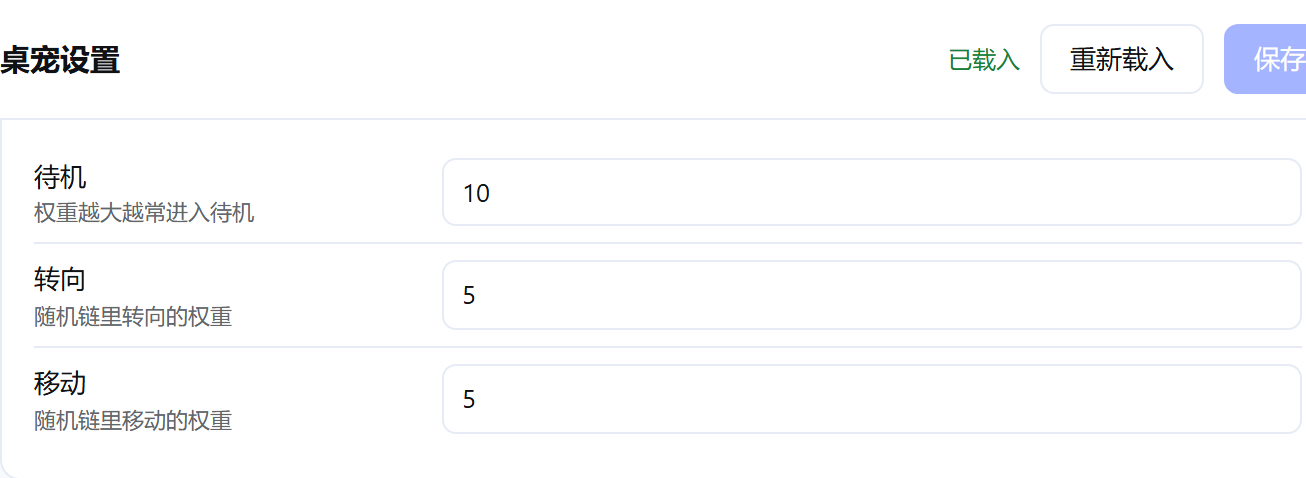Focus the 移动 weight input field
Screen dimensions: 1306x478
[872, 399]
